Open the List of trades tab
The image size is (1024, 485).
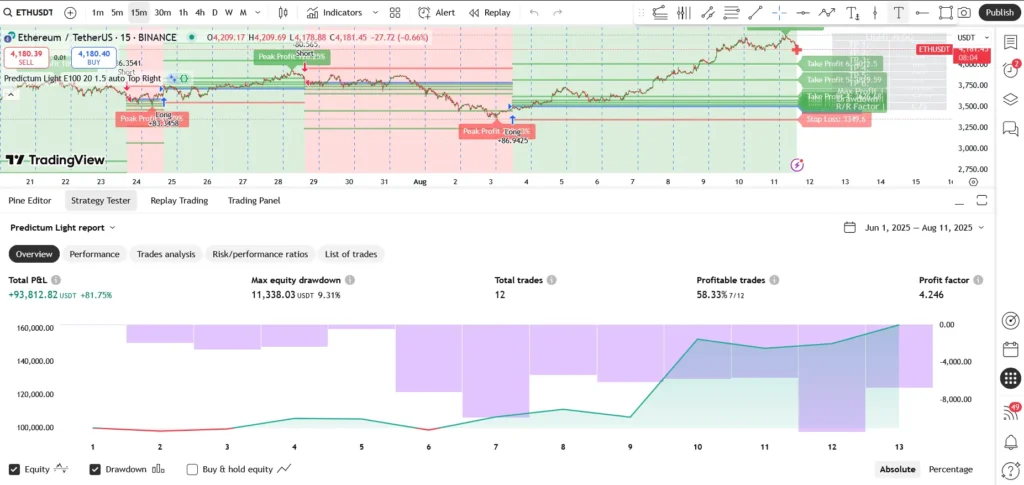click(x=352, y=254)
